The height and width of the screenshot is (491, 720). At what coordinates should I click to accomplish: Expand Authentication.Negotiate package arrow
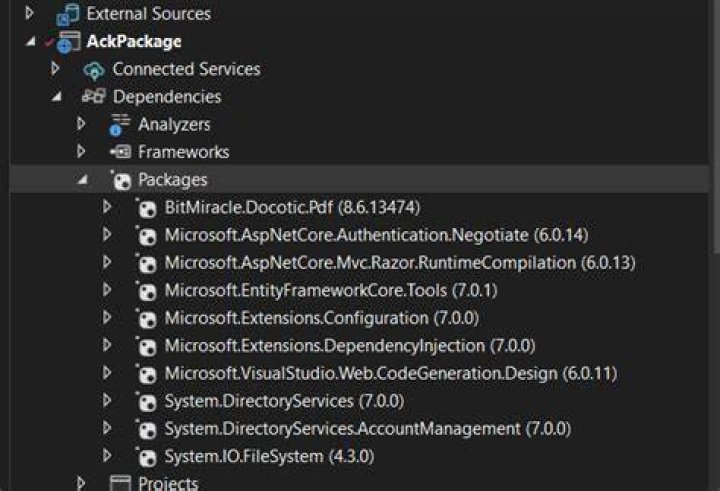[x=107, y=234]
